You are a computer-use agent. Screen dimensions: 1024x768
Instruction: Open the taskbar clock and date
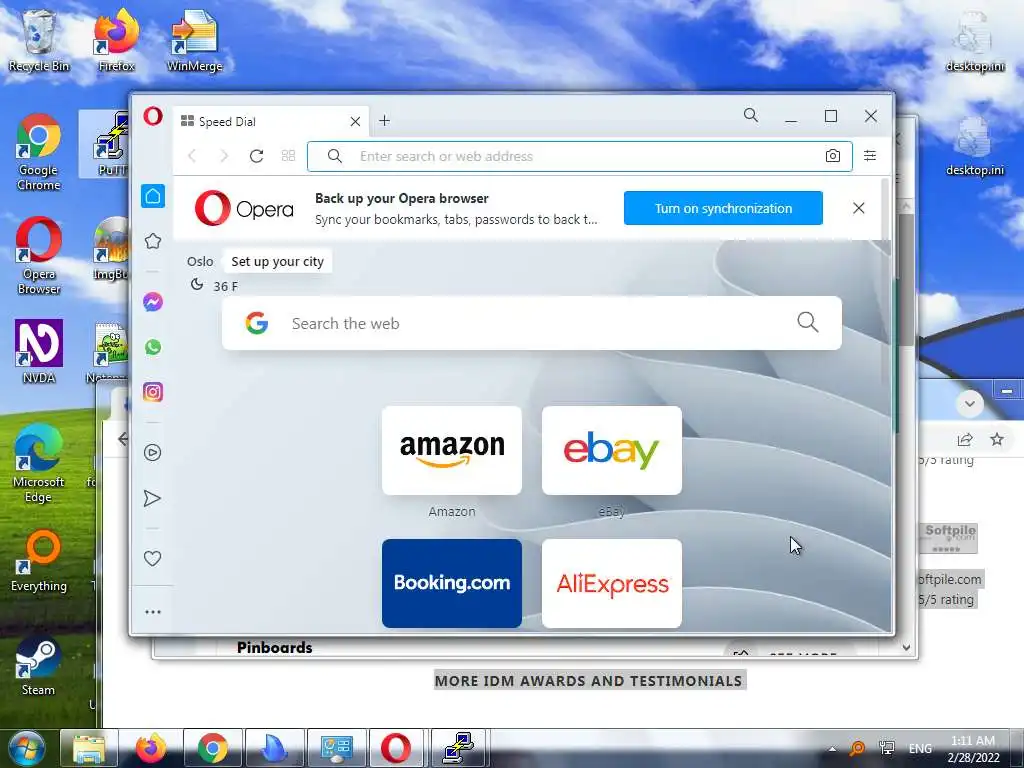pyautogui.click(x=973, y=749)
